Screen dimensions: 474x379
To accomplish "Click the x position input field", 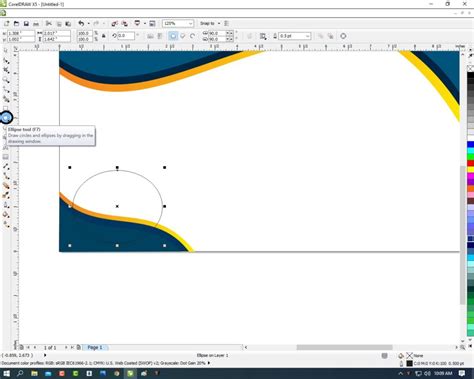I will click(21, 33).
